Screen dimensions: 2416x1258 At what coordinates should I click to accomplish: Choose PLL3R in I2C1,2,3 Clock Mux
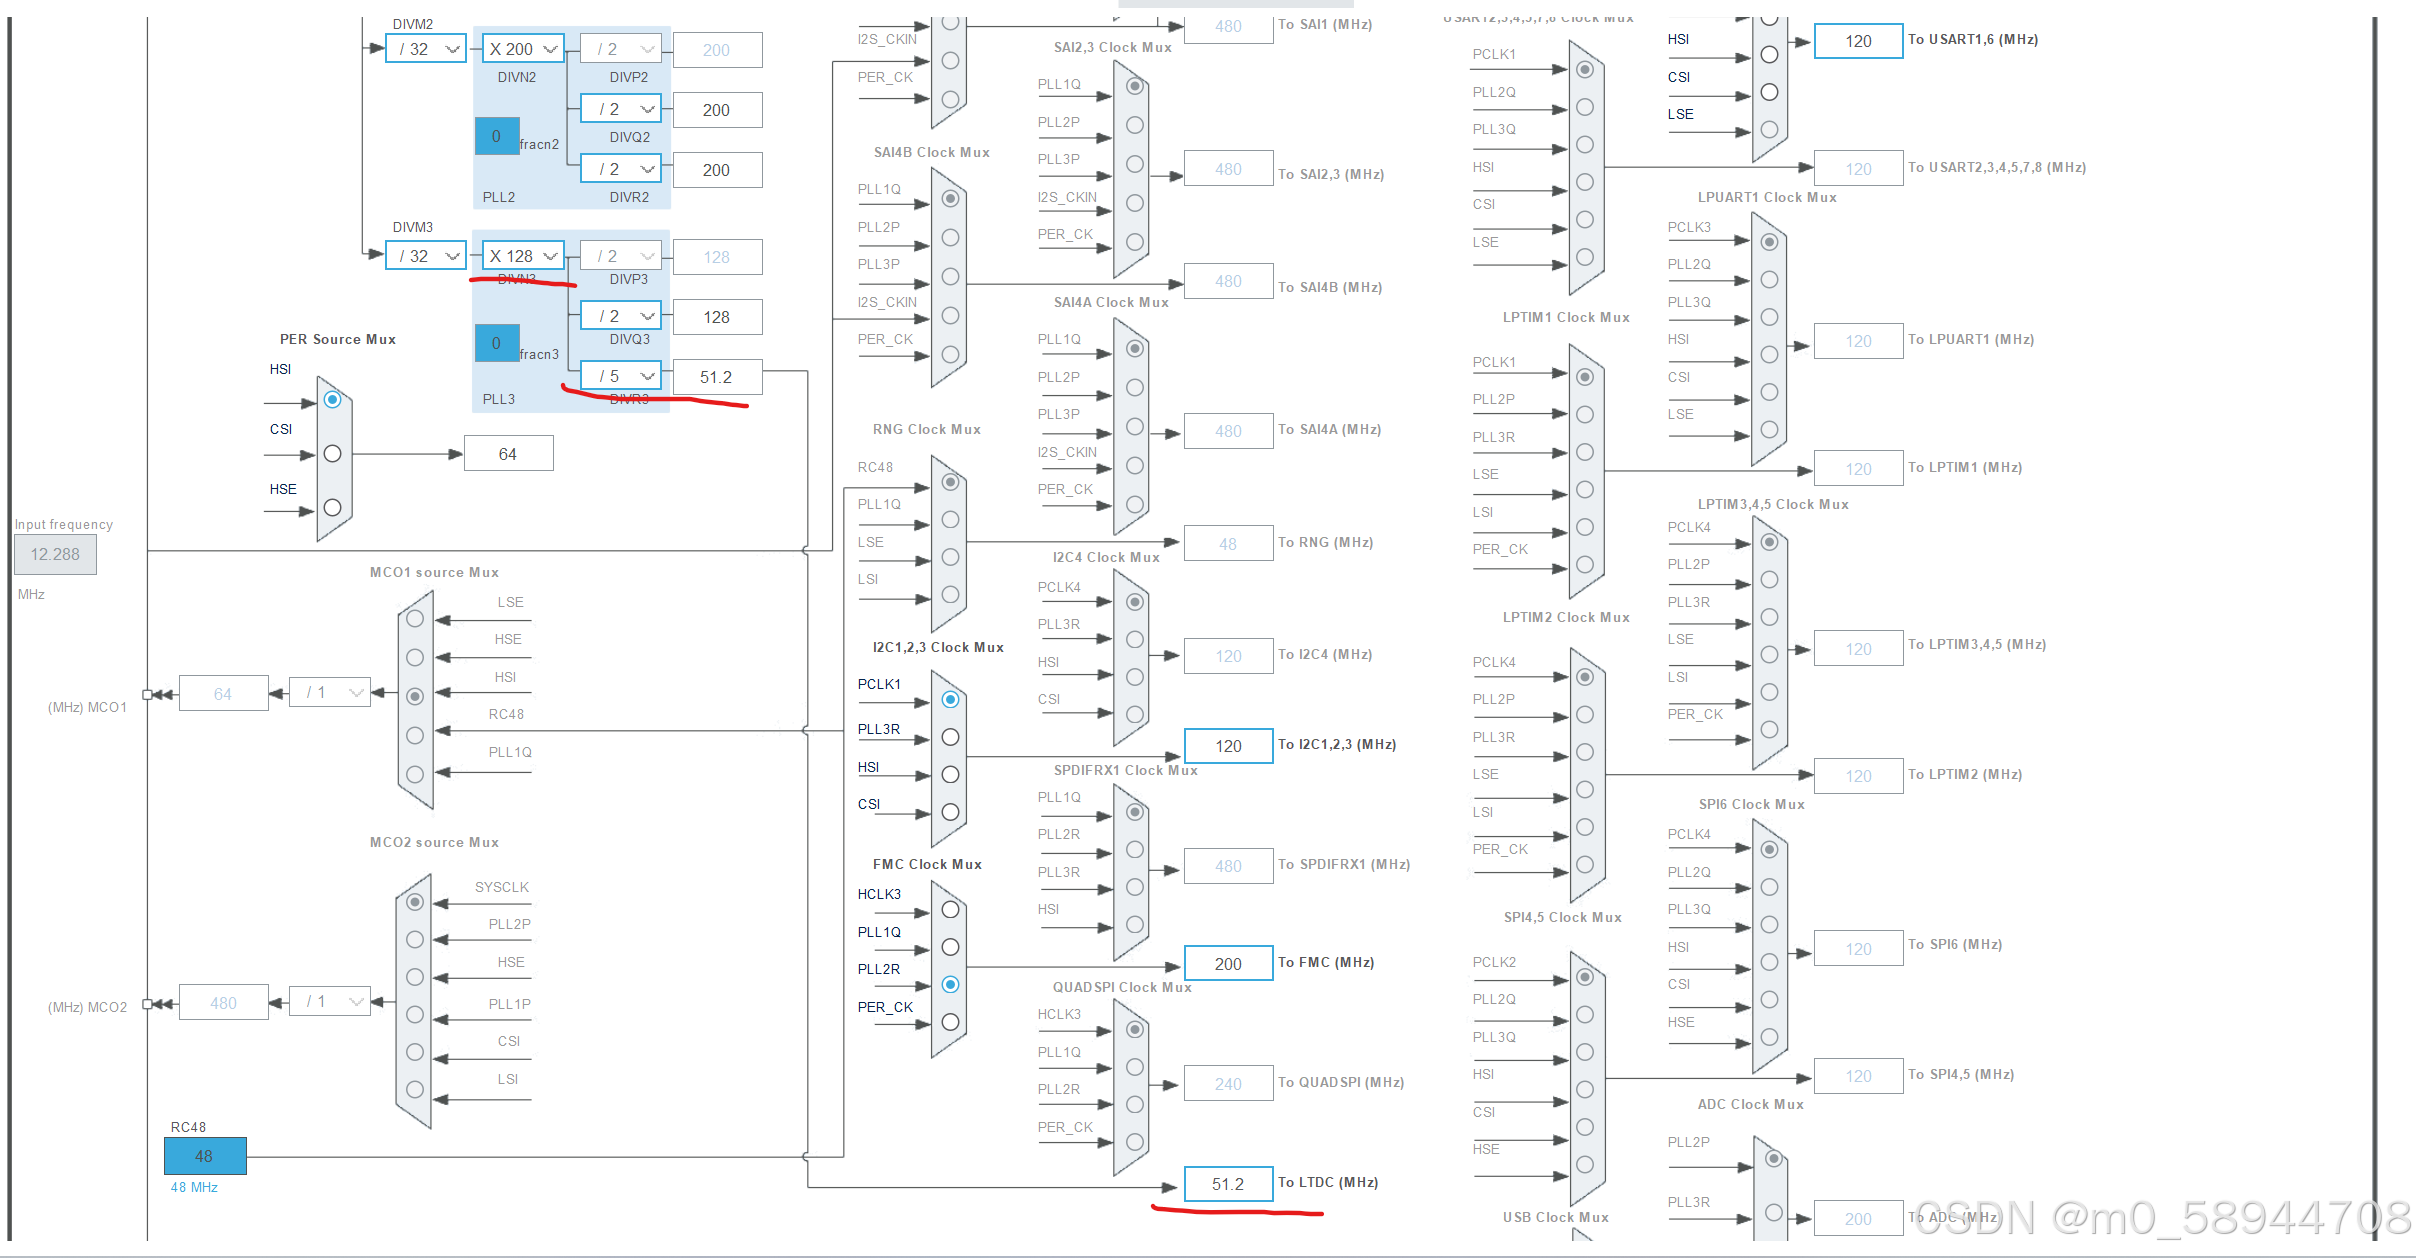pyautogui.click(x=950, y=737)
